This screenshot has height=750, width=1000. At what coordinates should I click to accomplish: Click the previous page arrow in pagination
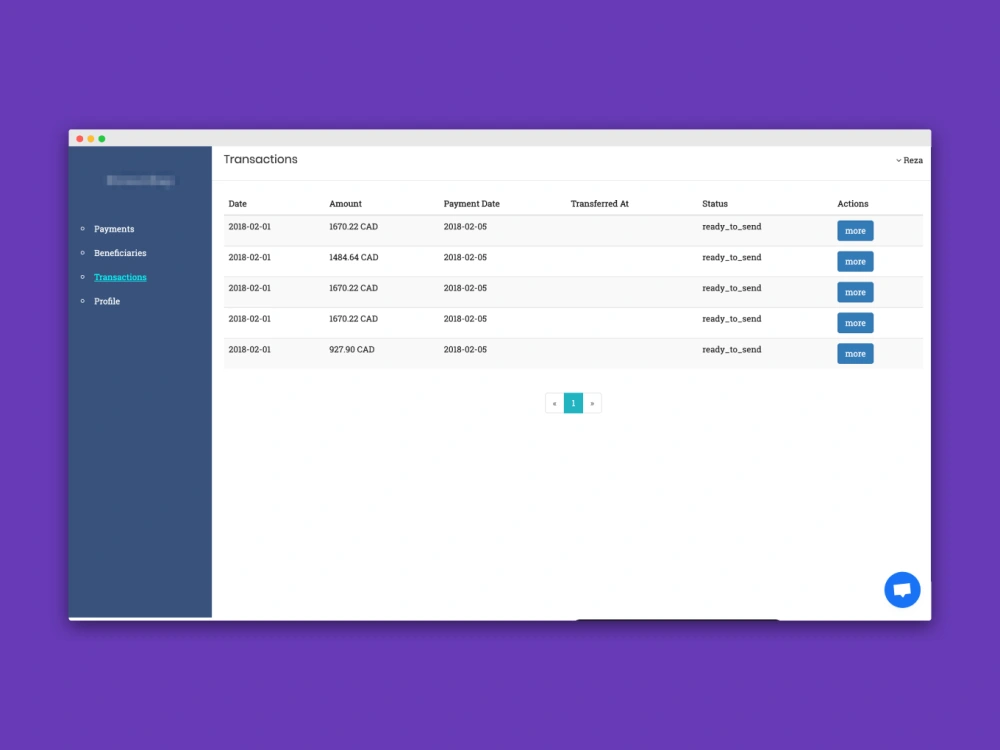(554, 403)
